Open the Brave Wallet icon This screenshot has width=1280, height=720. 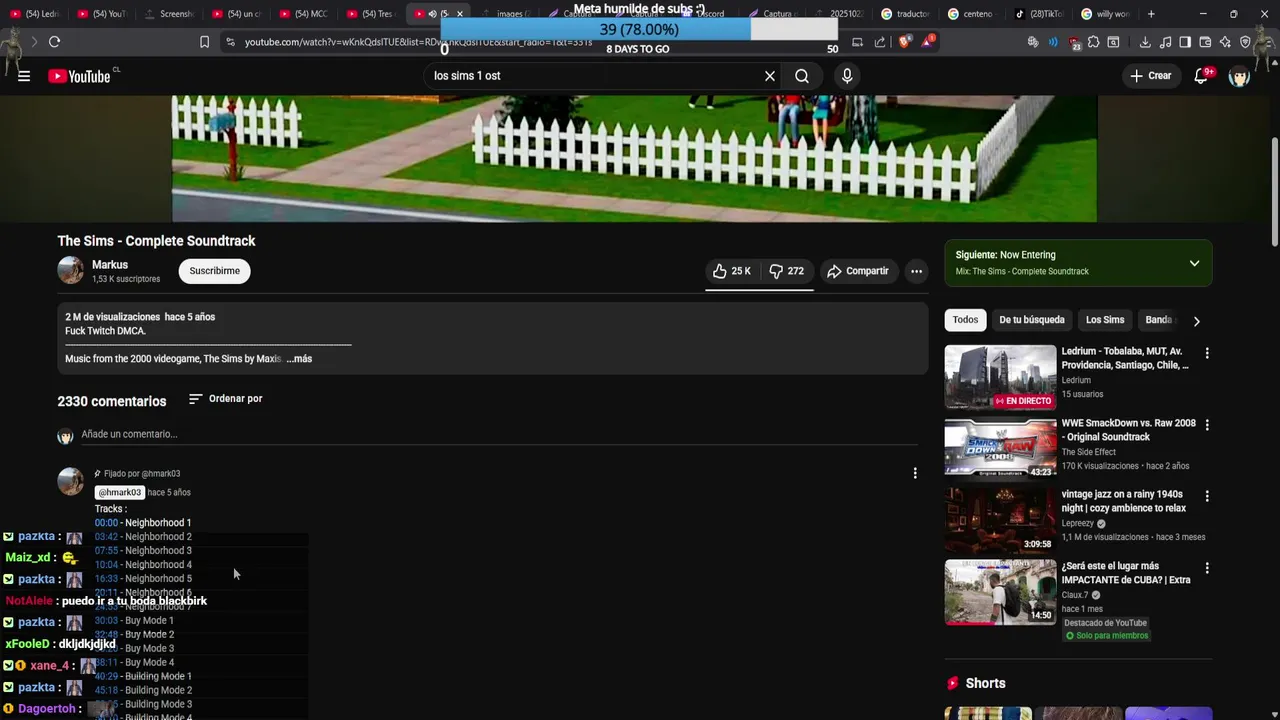pos(1205,42)
